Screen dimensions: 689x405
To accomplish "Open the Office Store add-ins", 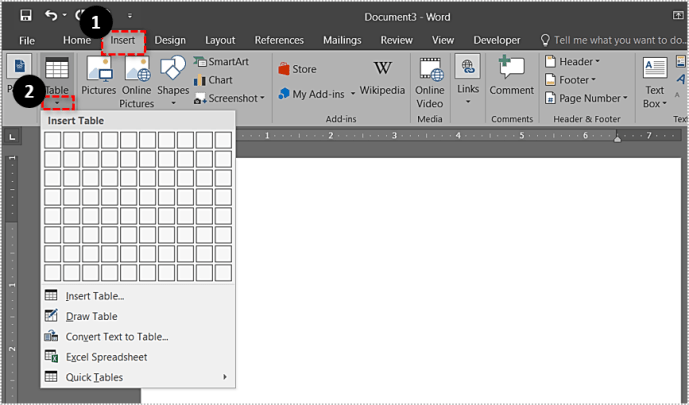I will [x=297, y=69].
